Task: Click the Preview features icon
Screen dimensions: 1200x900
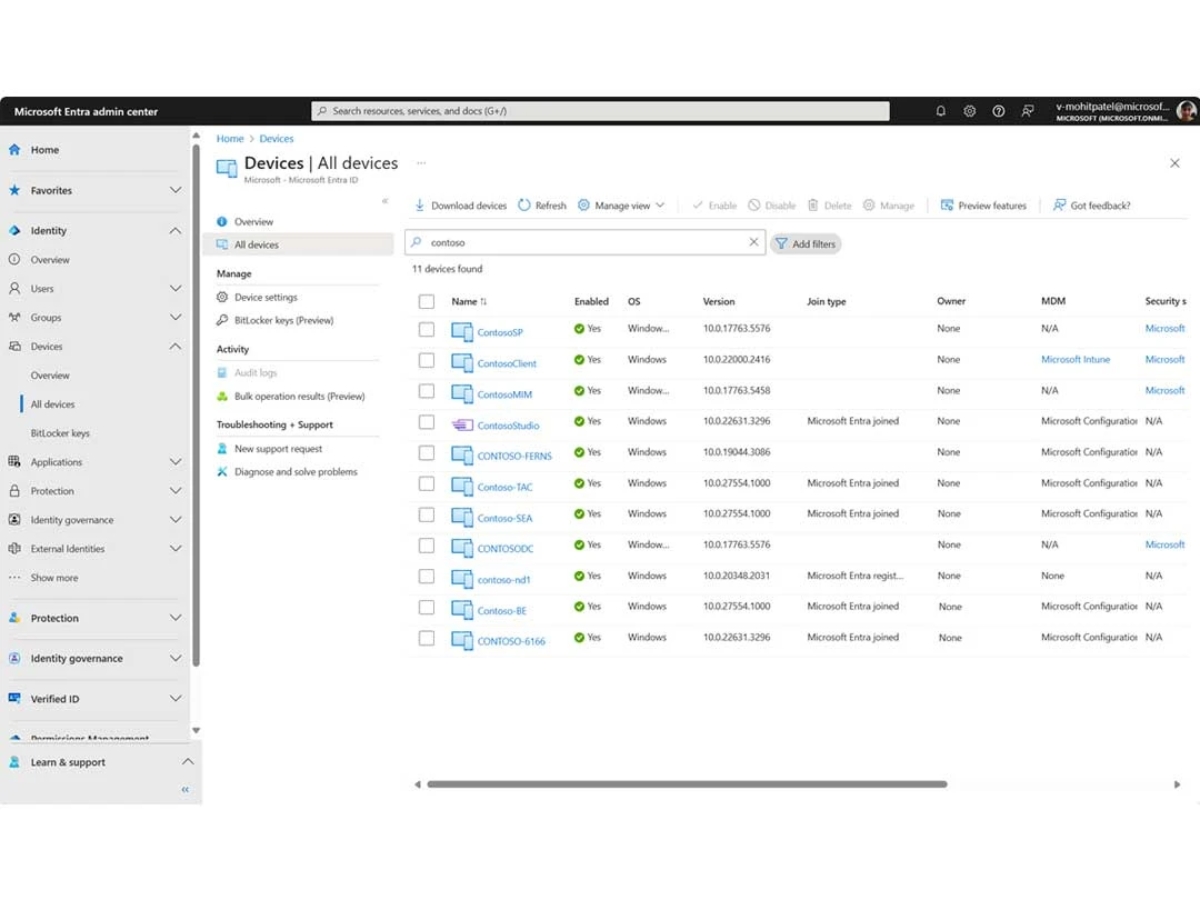Action: click(947, 205)
